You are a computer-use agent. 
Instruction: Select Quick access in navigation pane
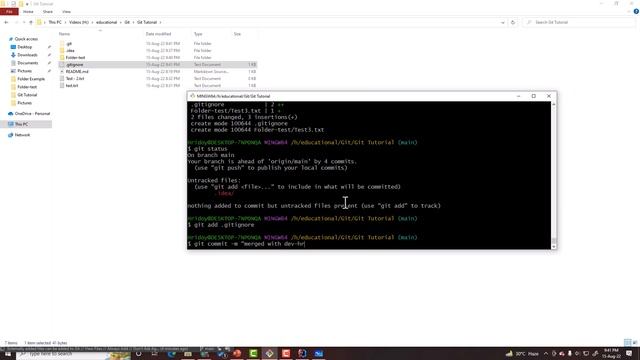coord(26,39)
